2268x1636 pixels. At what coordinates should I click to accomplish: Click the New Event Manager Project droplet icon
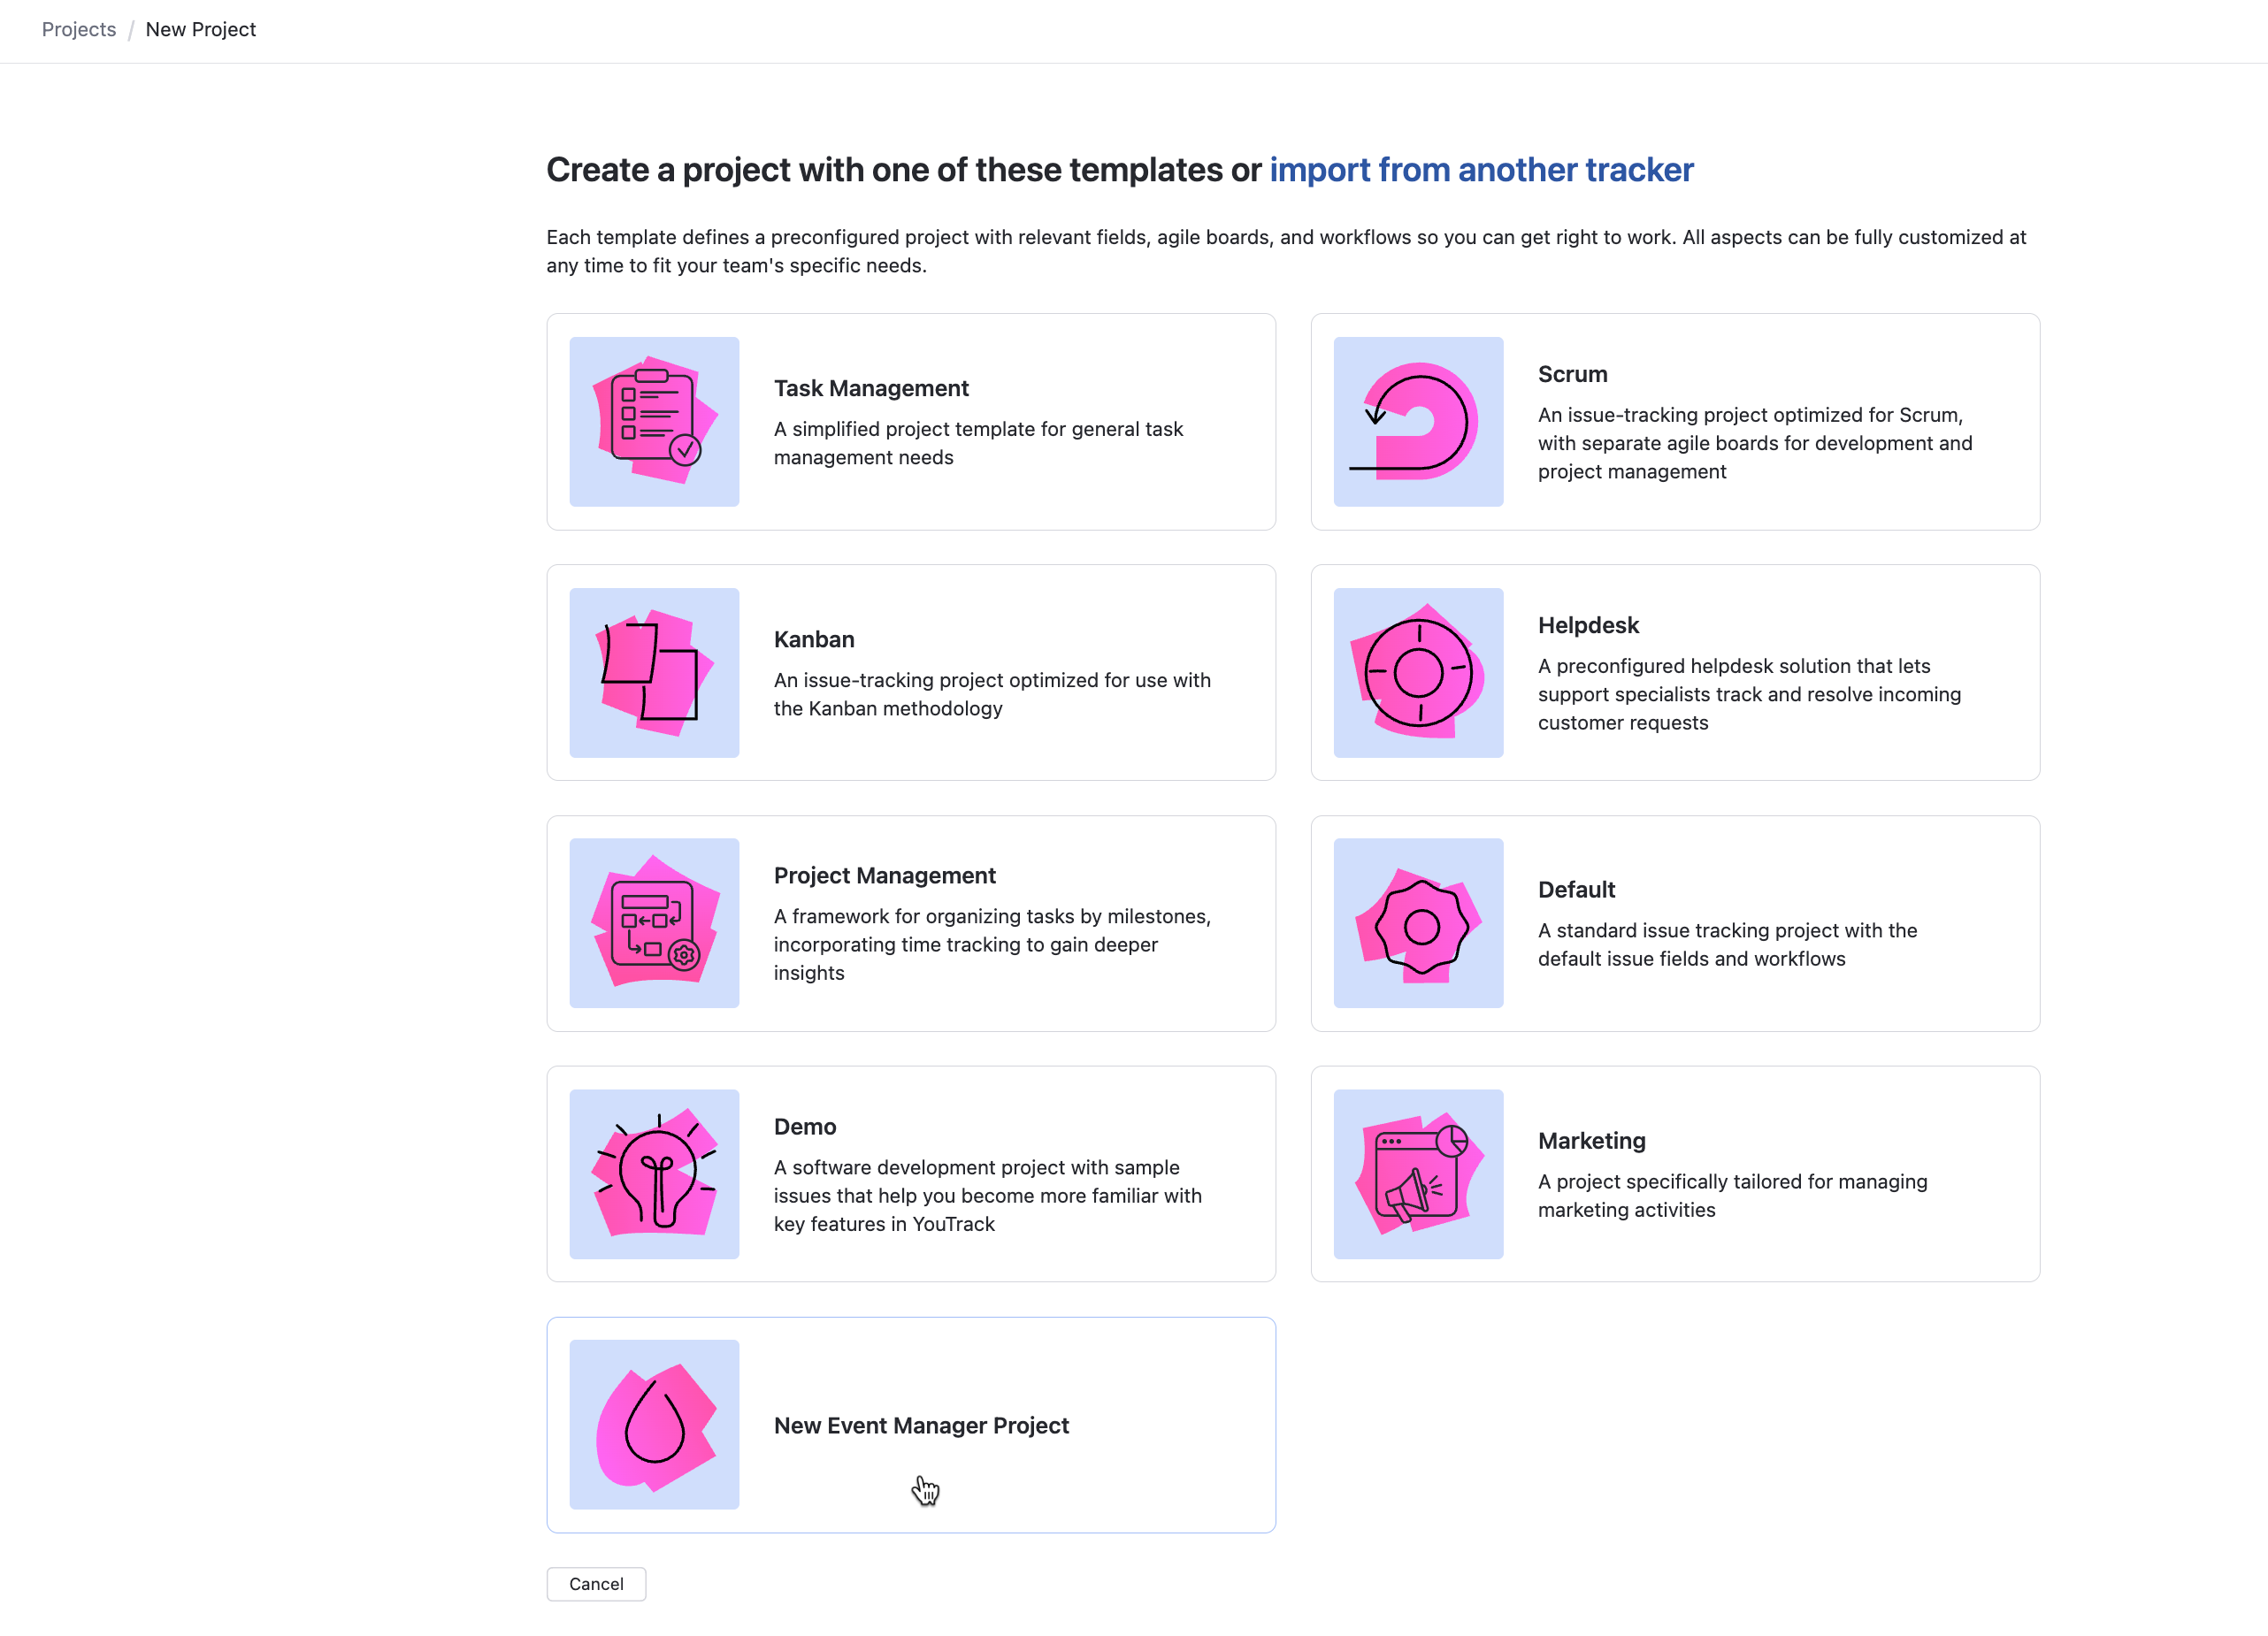click(x=653, y=1424)
